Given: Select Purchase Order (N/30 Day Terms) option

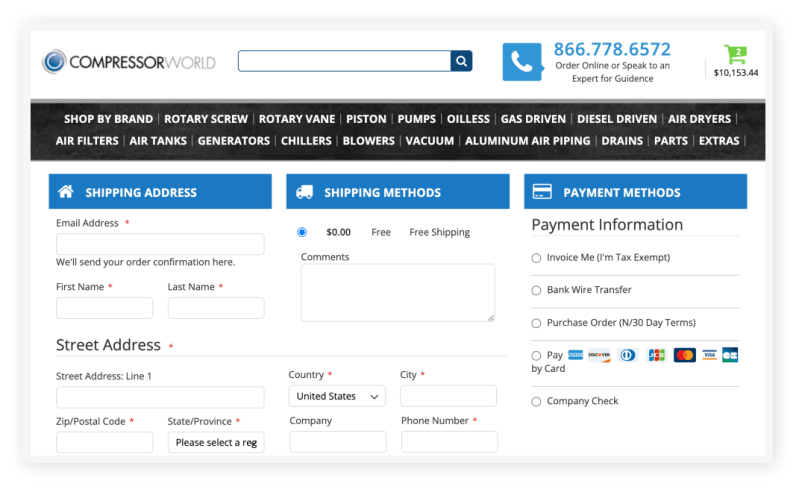Looking at the screenshot, I should [x=536, y=323].
